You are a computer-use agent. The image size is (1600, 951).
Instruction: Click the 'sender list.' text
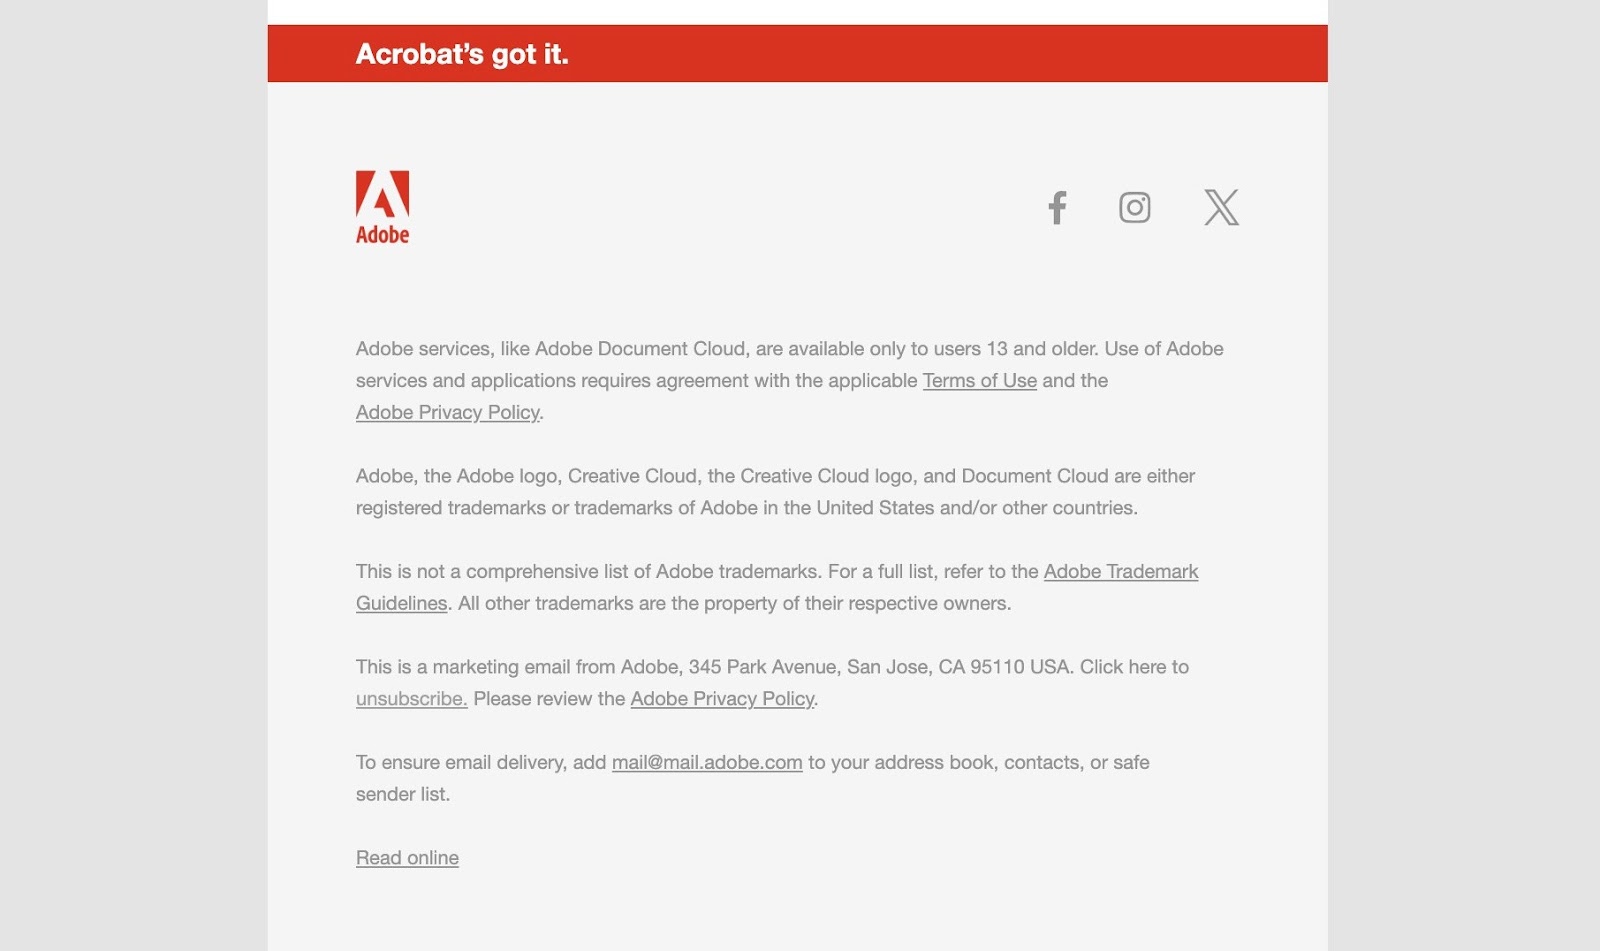403,795
